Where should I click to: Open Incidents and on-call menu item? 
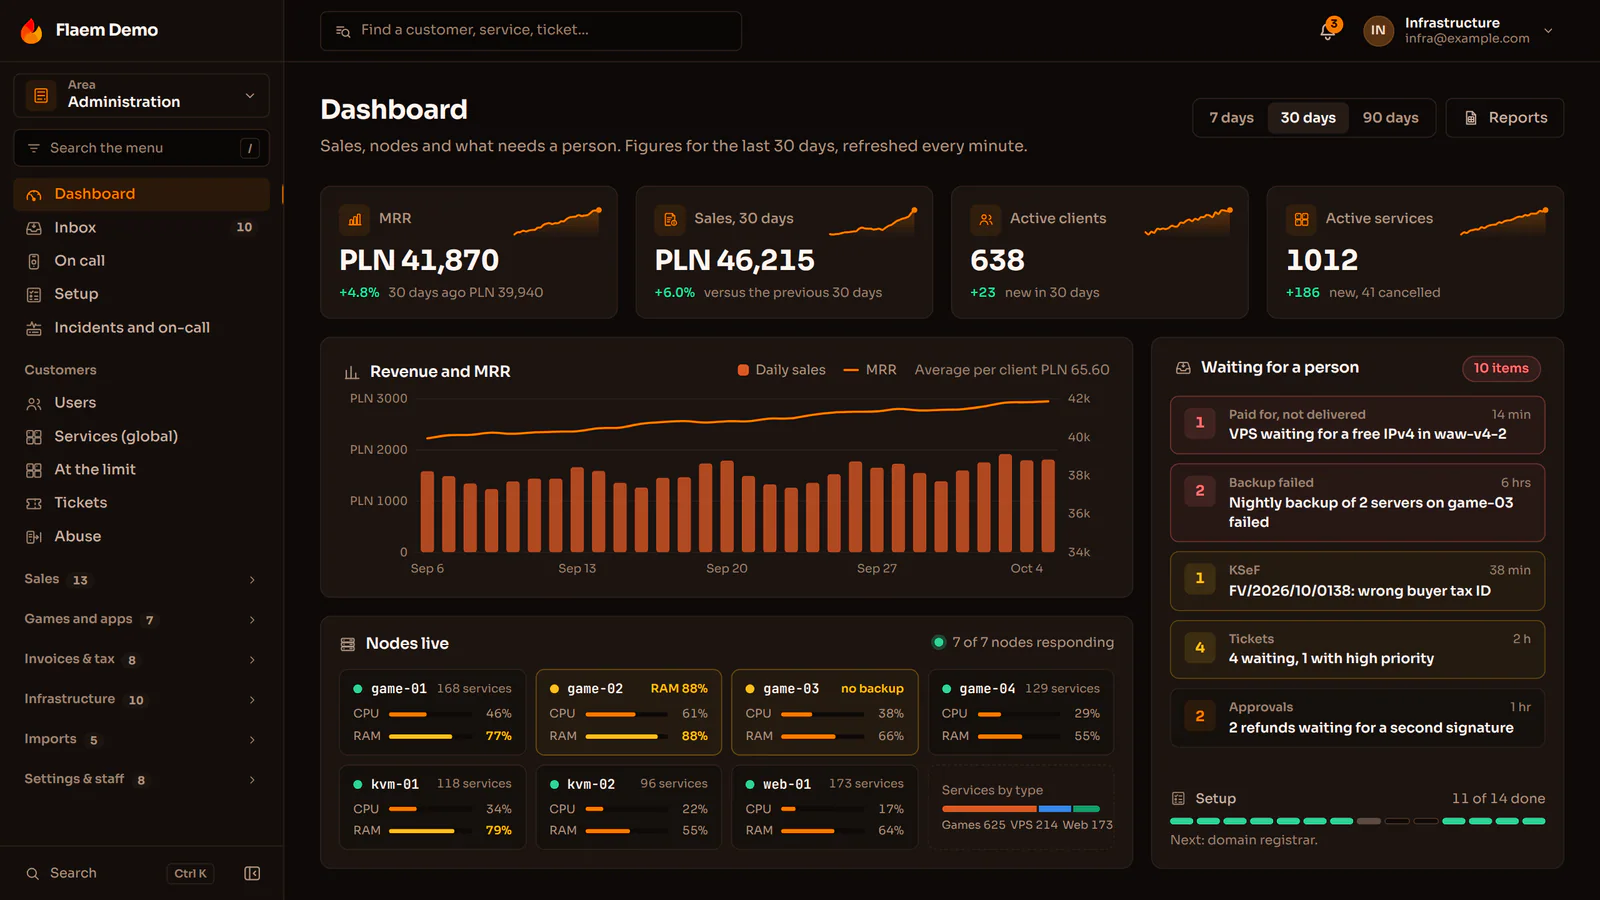pos(141,328)
